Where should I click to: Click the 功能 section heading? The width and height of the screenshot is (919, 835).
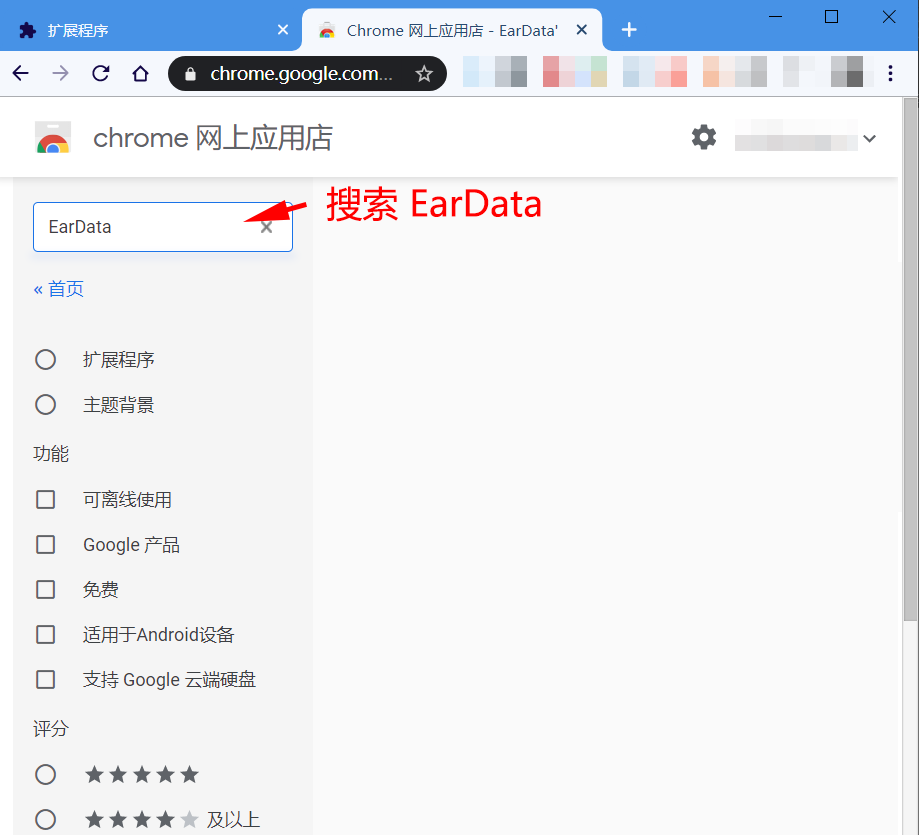pos(51,454)
